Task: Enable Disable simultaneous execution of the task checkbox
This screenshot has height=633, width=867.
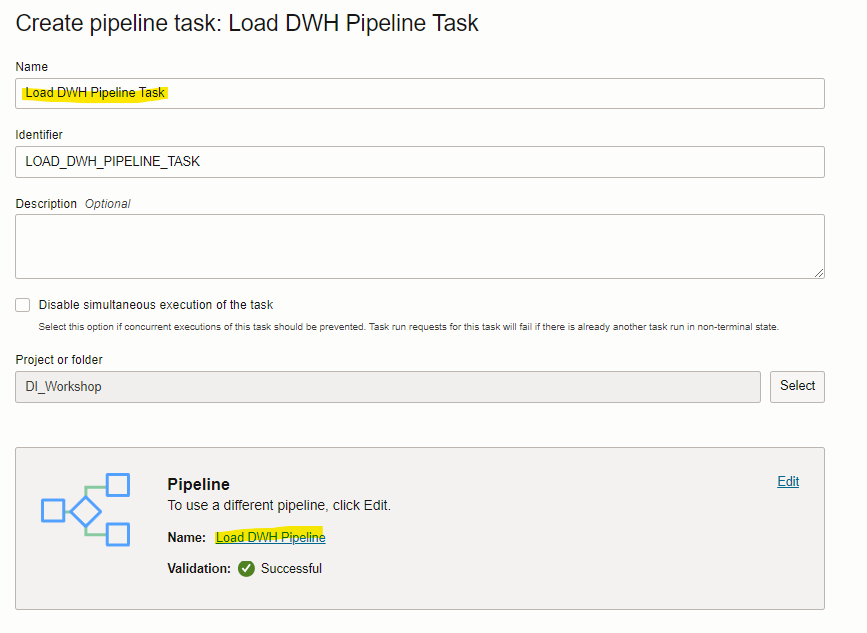Action: (23, 305)
